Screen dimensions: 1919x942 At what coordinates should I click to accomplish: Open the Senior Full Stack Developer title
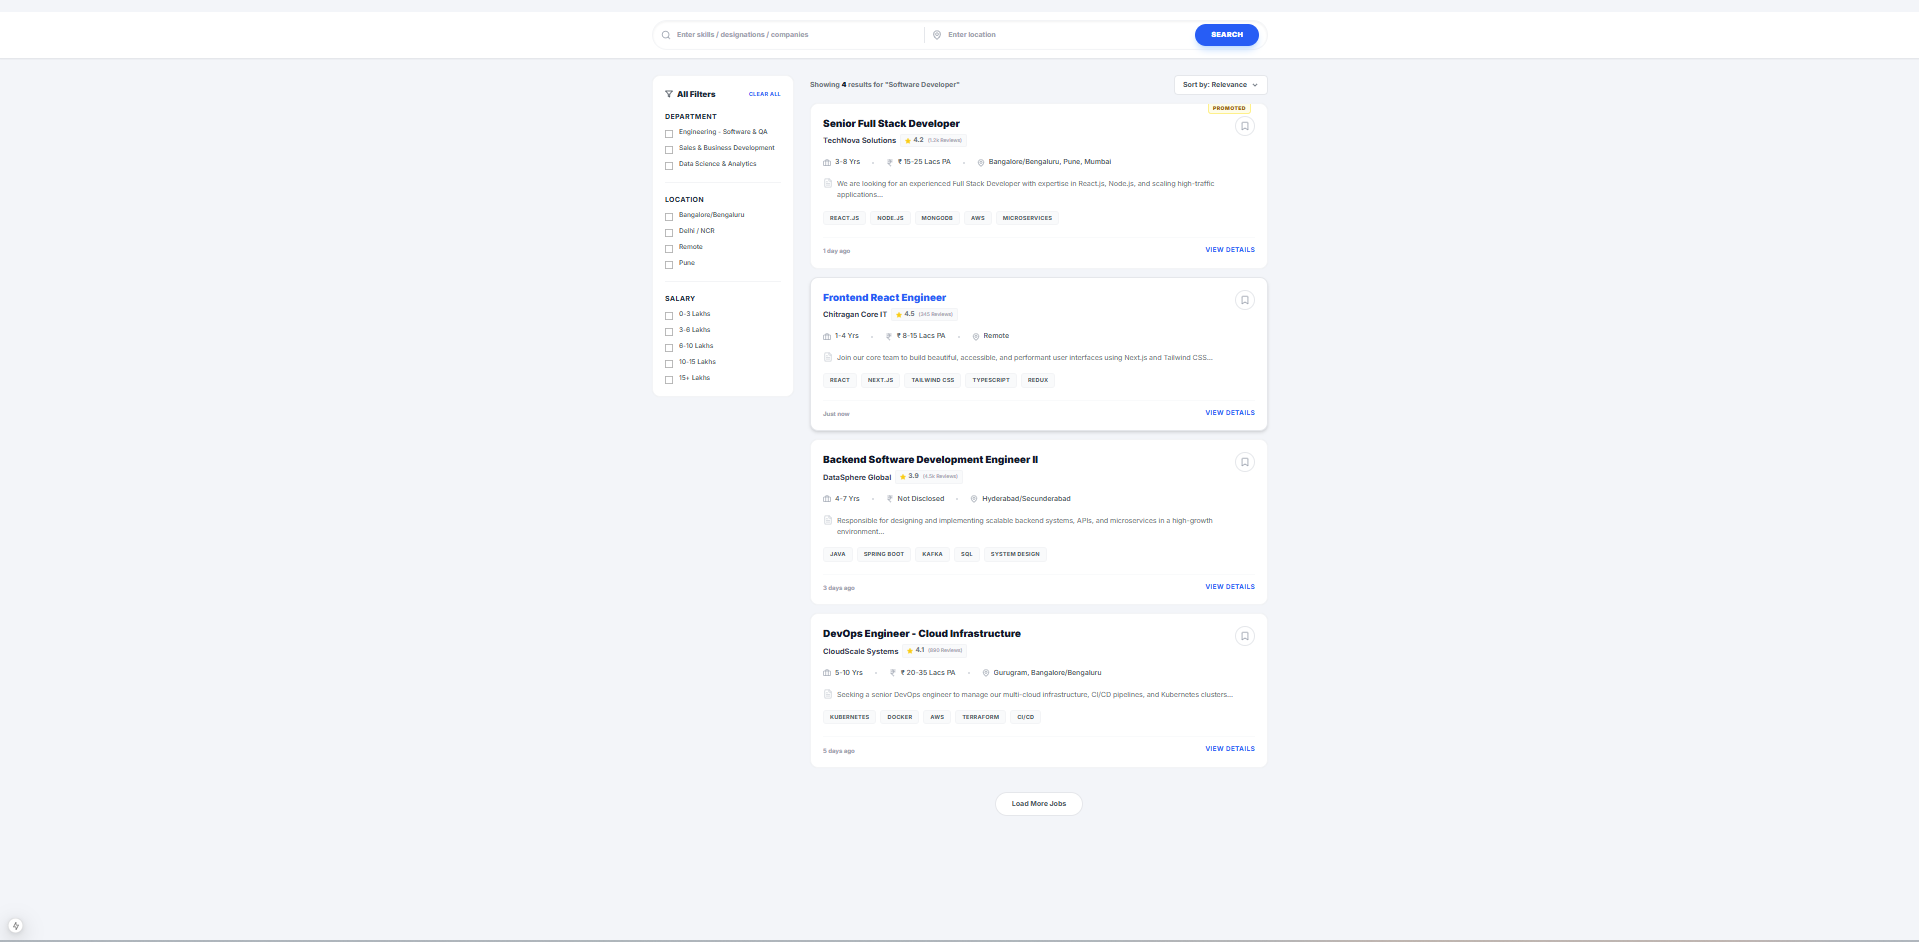click(891, 124)
